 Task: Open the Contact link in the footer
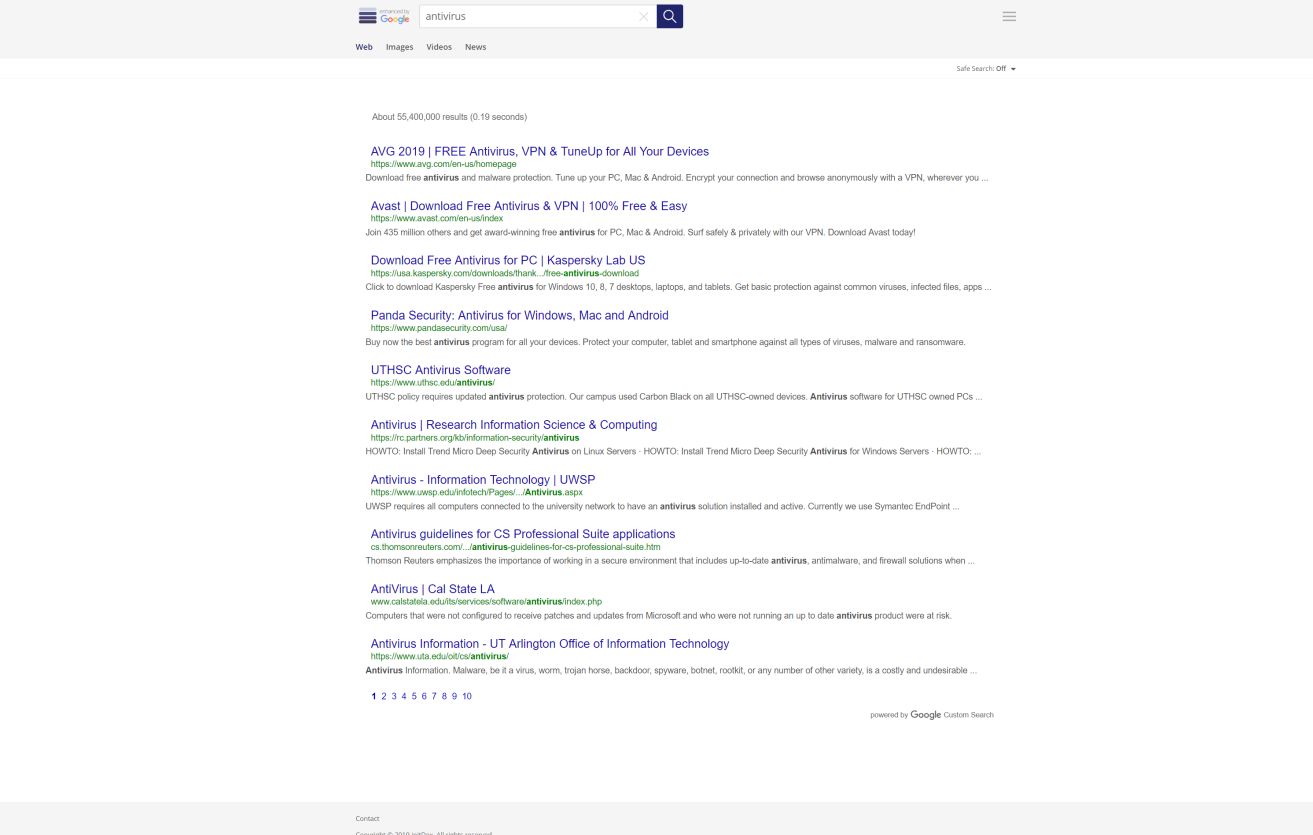[x=367, y=818]
